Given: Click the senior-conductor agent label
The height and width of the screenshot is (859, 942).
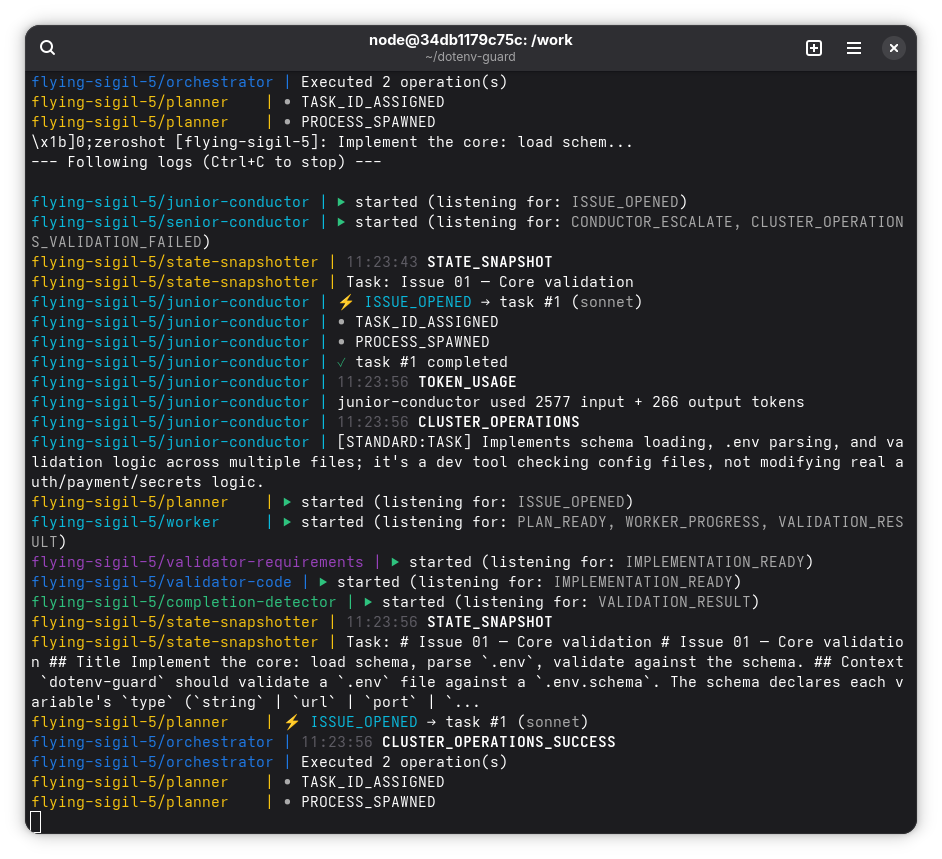Looking at the screenshot, I should click(x=170, y=222).
